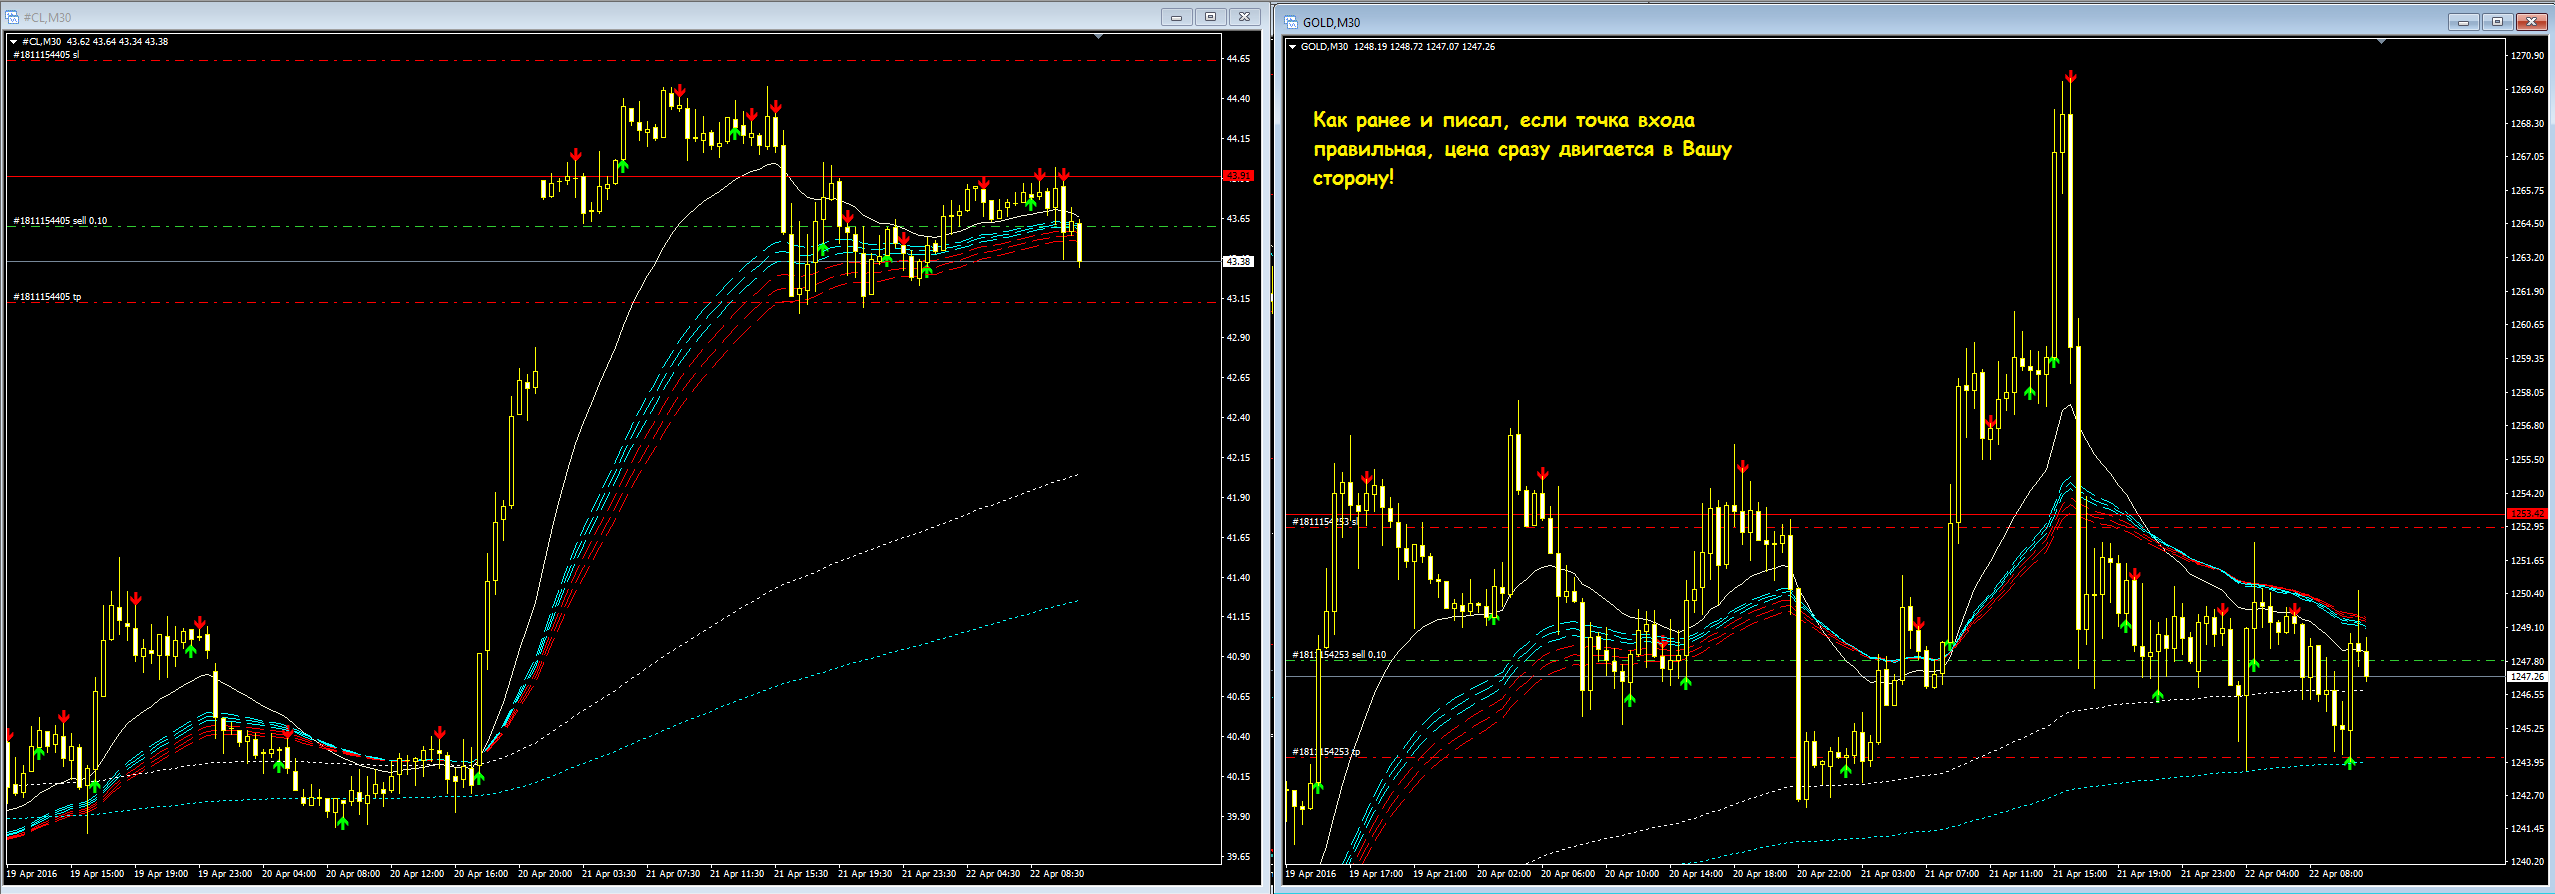Open the #CL,M30 chart header triangle menu
The height and width of the screenshot is (894, 2555).
pyautogui.click(x=13, y=42)
